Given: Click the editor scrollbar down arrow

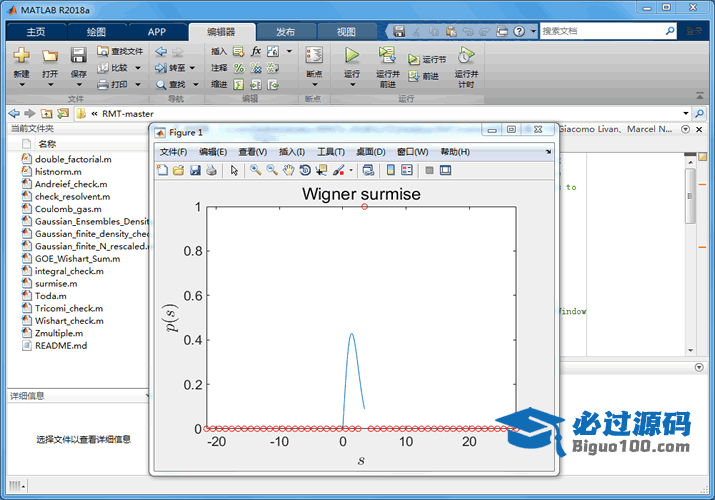Looking at the screenshot, I should [x=690, y=350].
